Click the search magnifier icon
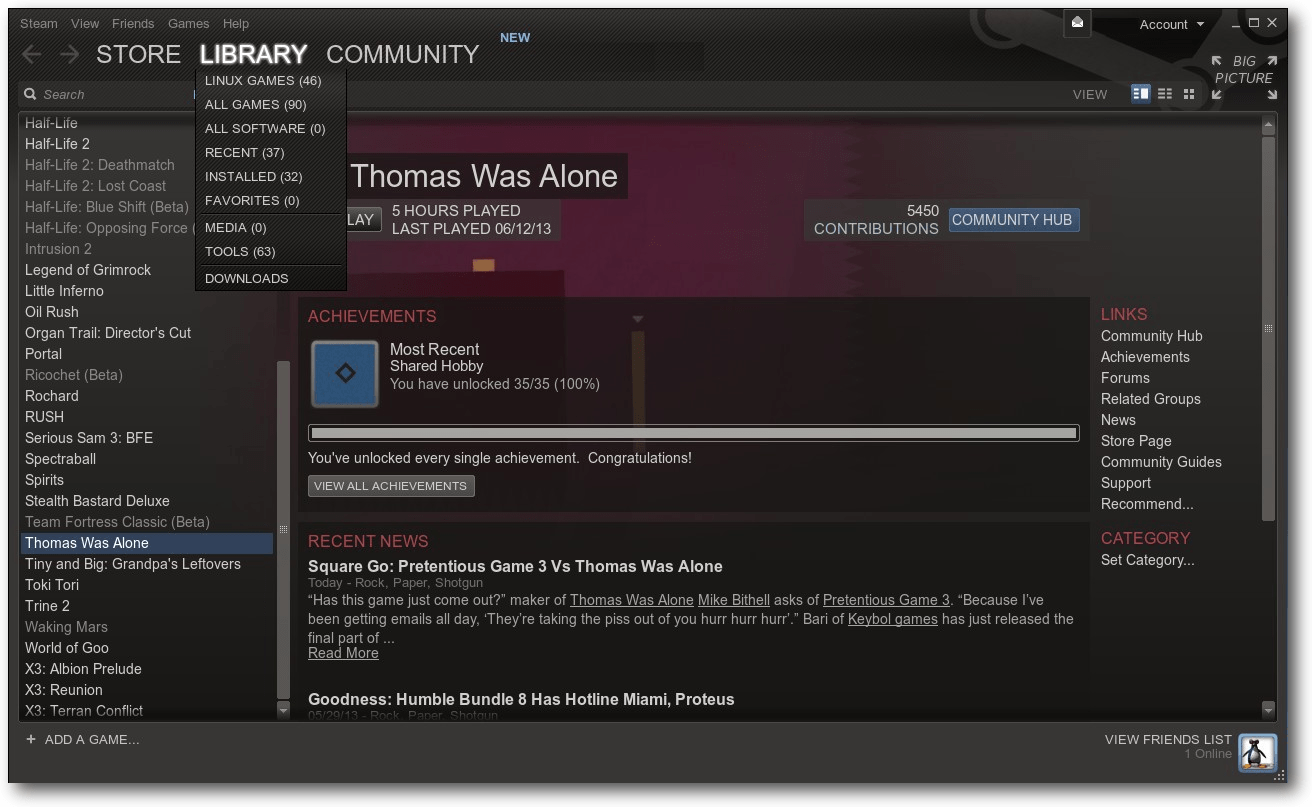Screen dimensions: 1312x807 [31, 94]
